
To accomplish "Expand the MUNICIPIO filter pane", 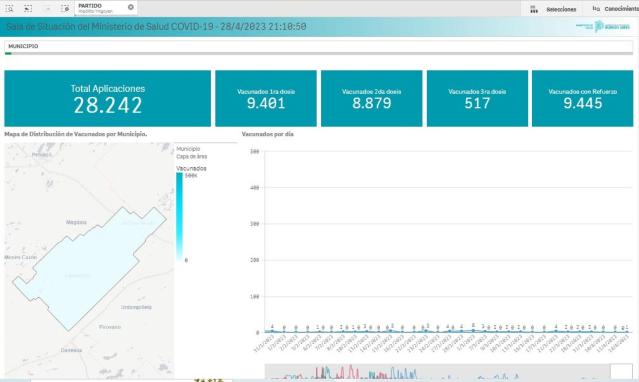I will (x=318, y=48).
